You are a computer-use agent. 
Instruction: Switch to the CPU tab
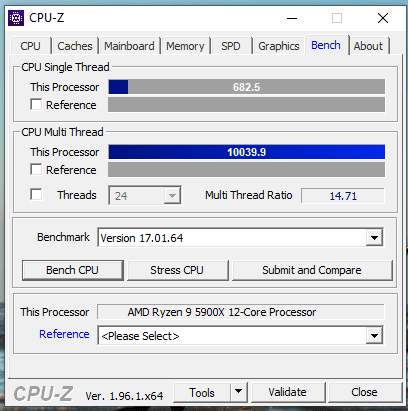tap(30, 46)
